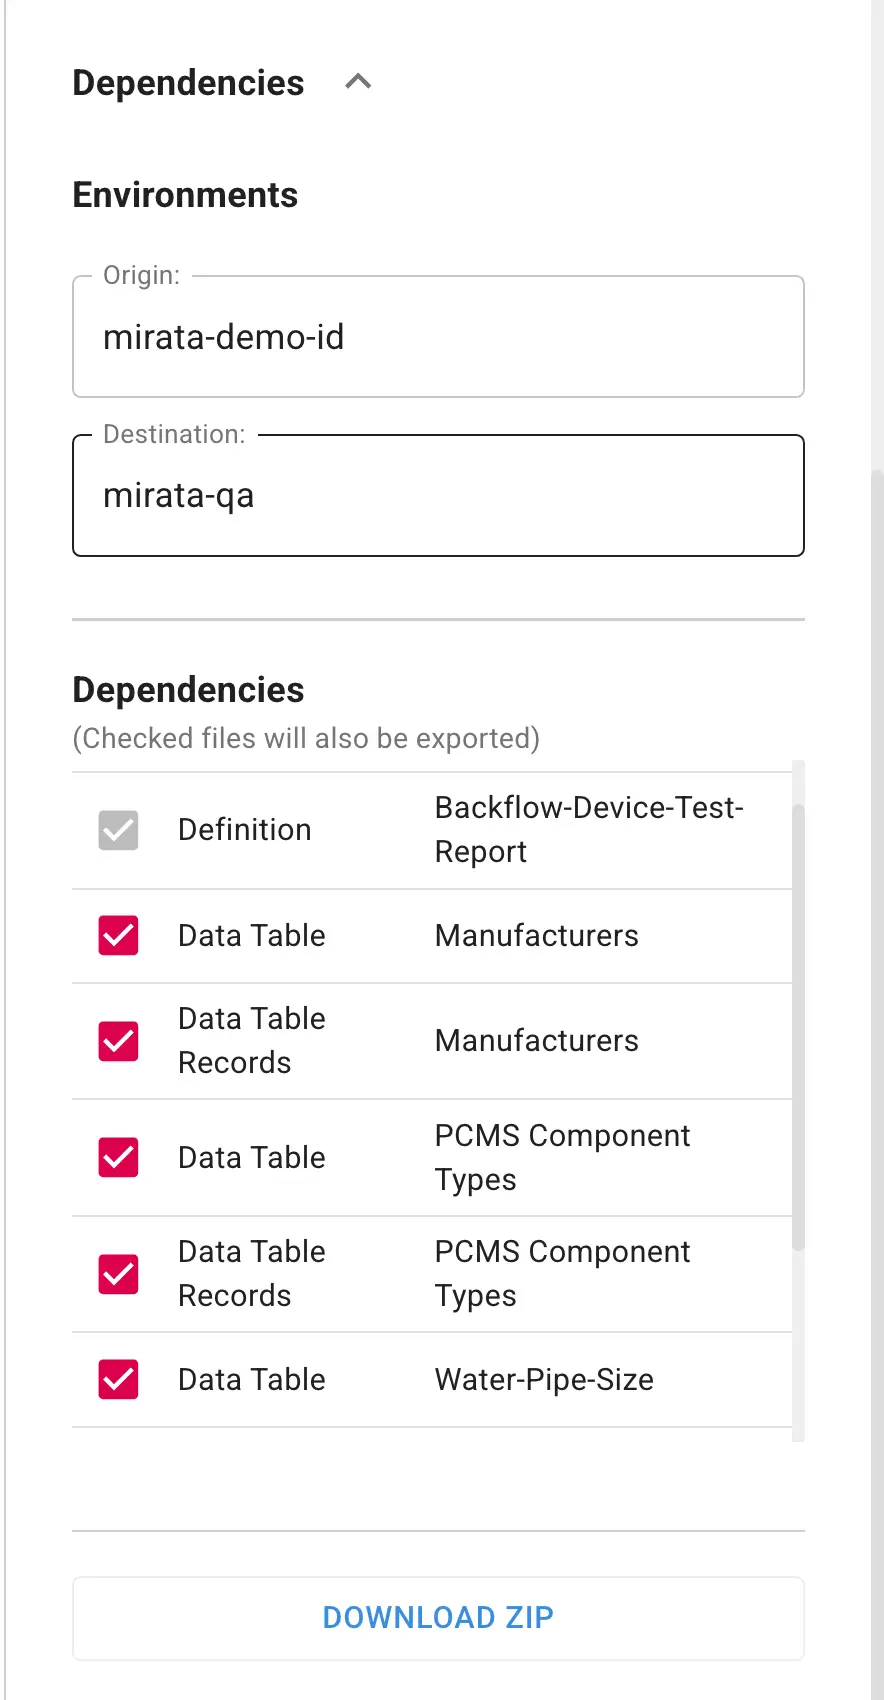Click the PCMS Component Types row label

[x=562, y=1157]
